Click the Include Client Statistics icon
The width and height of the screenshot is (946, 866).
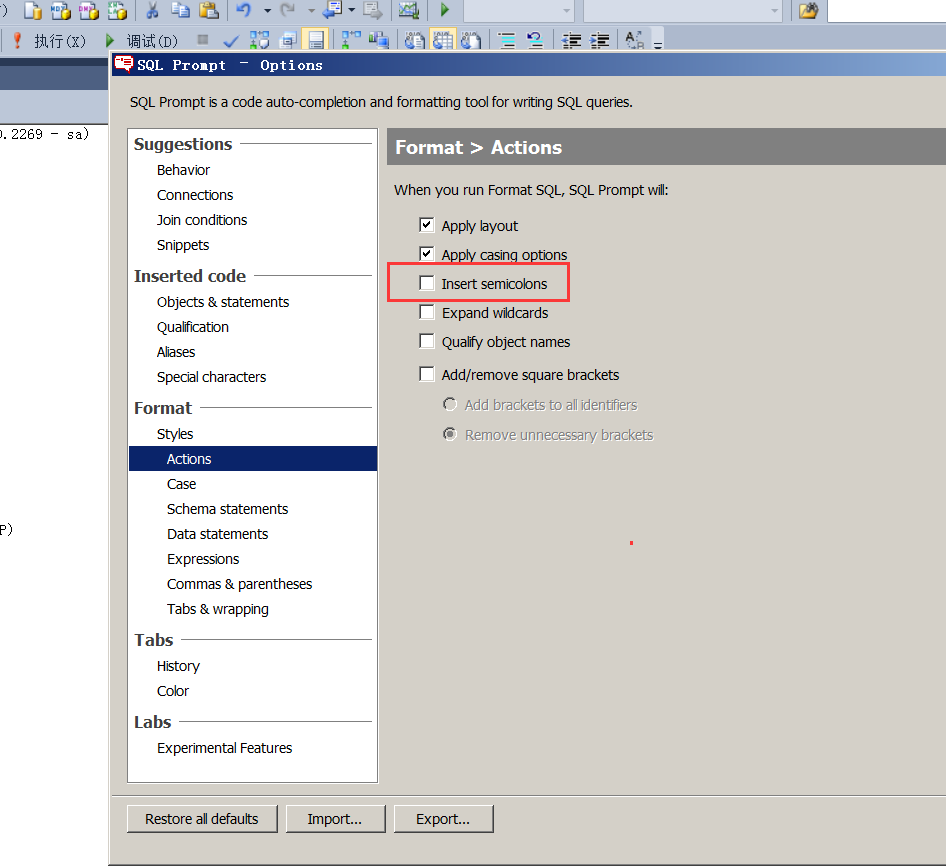[x=379, y=40]
